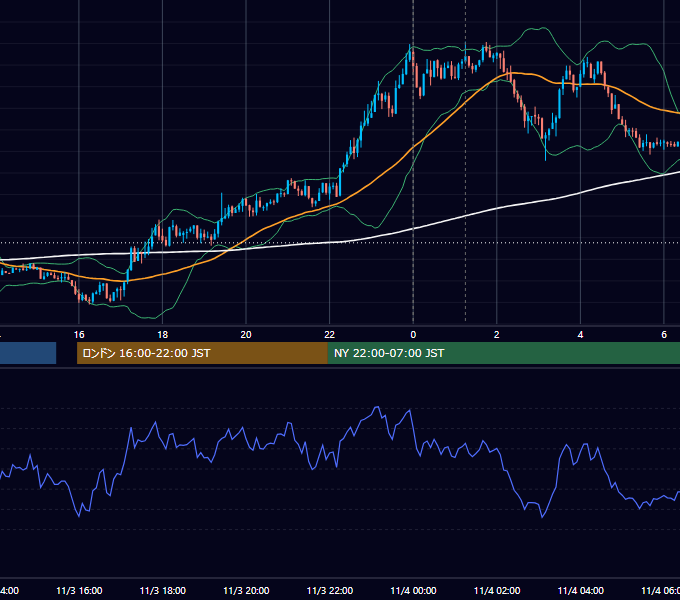Image resolution: width=680 pixels, height=600 pixels.
Task: Click the '4' hour label on the price chart
Action: 580,335
